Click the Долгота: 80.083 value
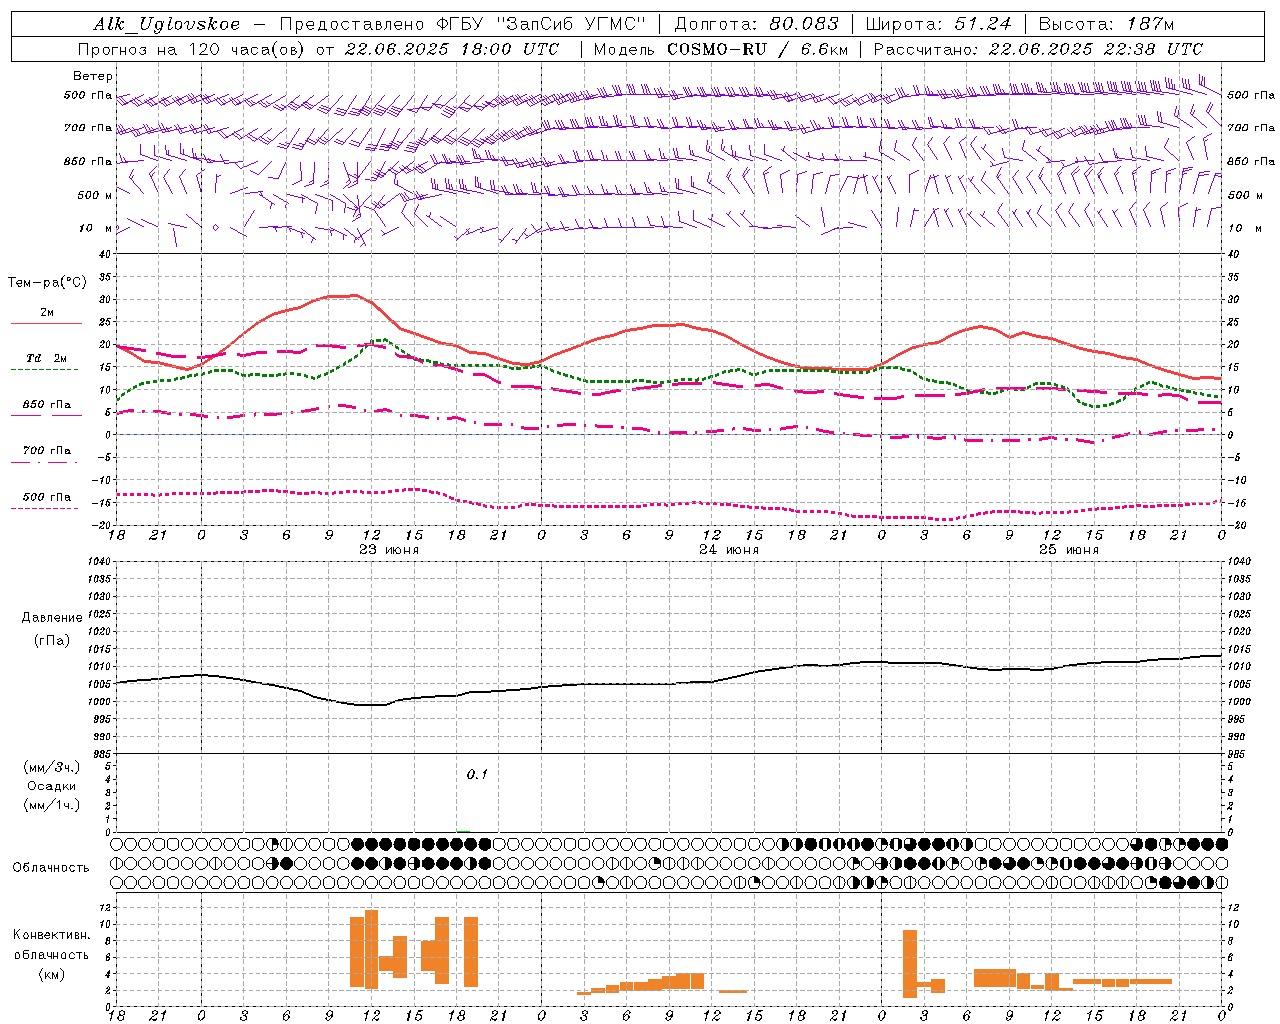 pyautogui.click(x=756, y=24)
